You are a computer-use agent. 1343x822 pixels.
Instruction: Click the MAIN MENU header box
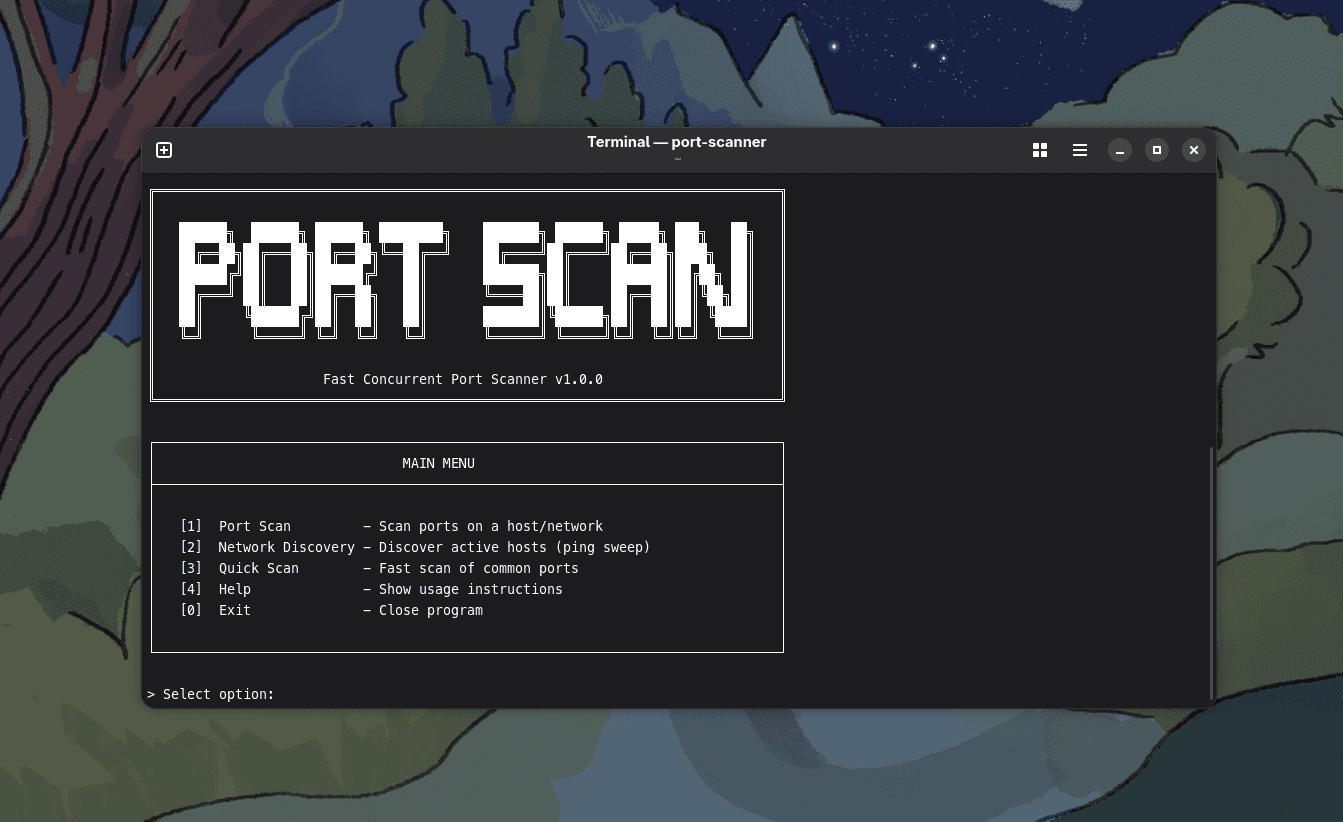tap(438, 463)
